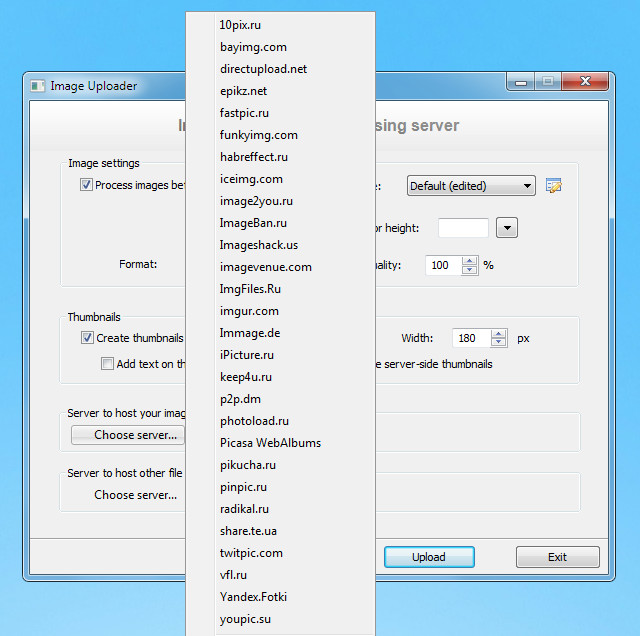The image size is (640, 636).
Task: Choose Yandex.Fotki server entry
Action: 280,598
